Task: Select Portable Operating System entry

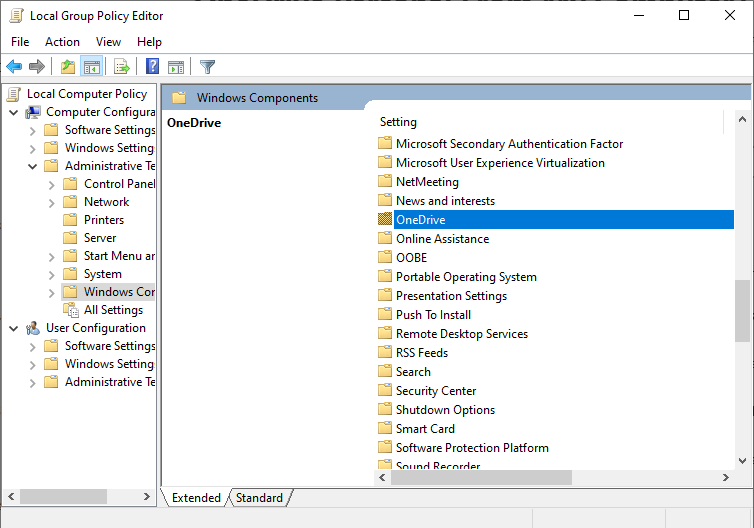Action: point(466,277)
